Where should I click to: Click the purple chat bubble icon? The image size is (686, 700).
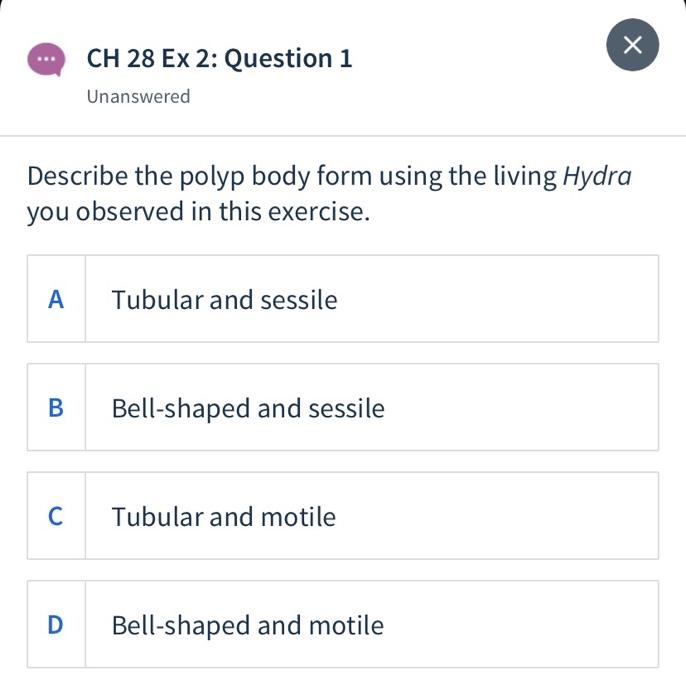point(46,59)
